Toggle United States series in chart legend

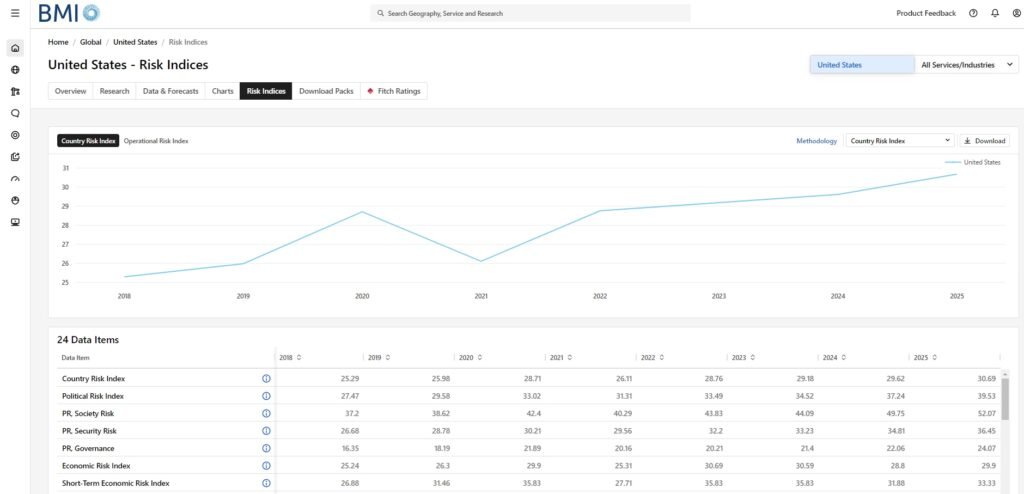tap(974, 162)
